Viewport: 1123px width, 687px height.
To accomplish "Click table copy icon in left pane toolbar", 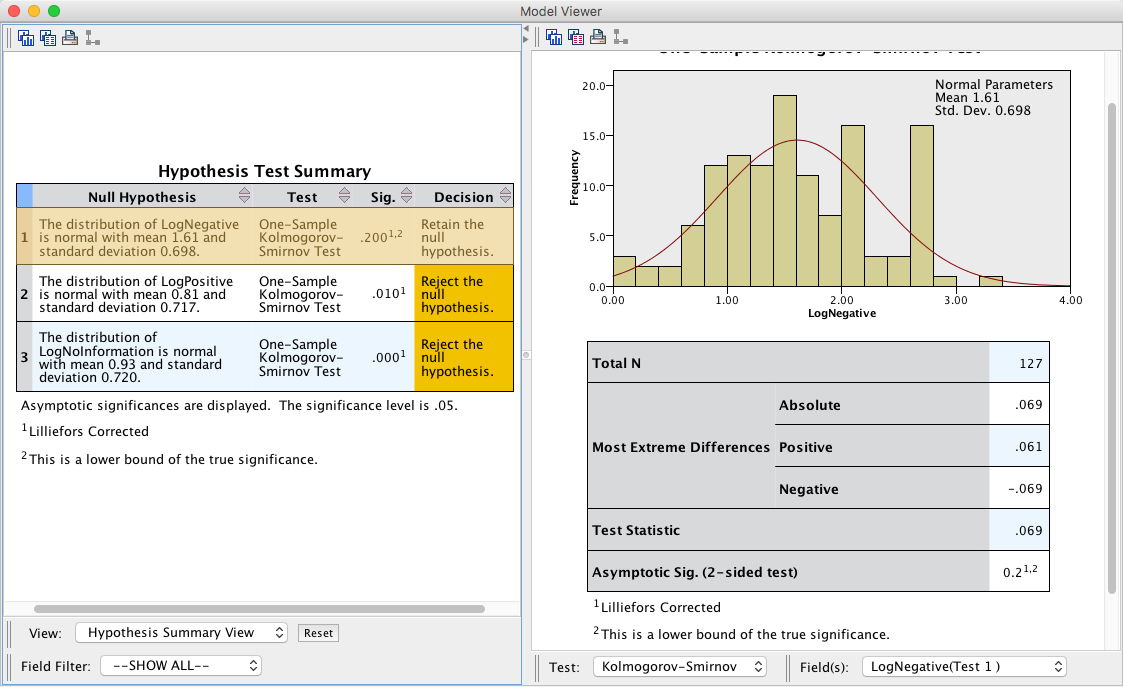I will 48,38.
